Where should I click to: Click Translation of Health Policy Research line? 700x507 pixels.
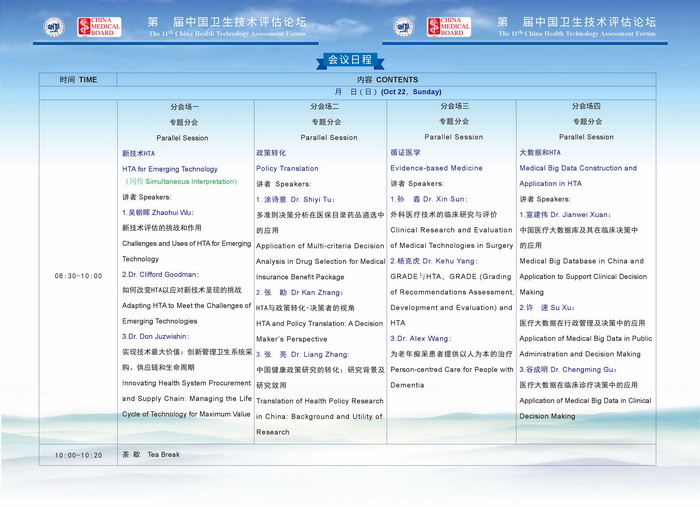(320, 401)
